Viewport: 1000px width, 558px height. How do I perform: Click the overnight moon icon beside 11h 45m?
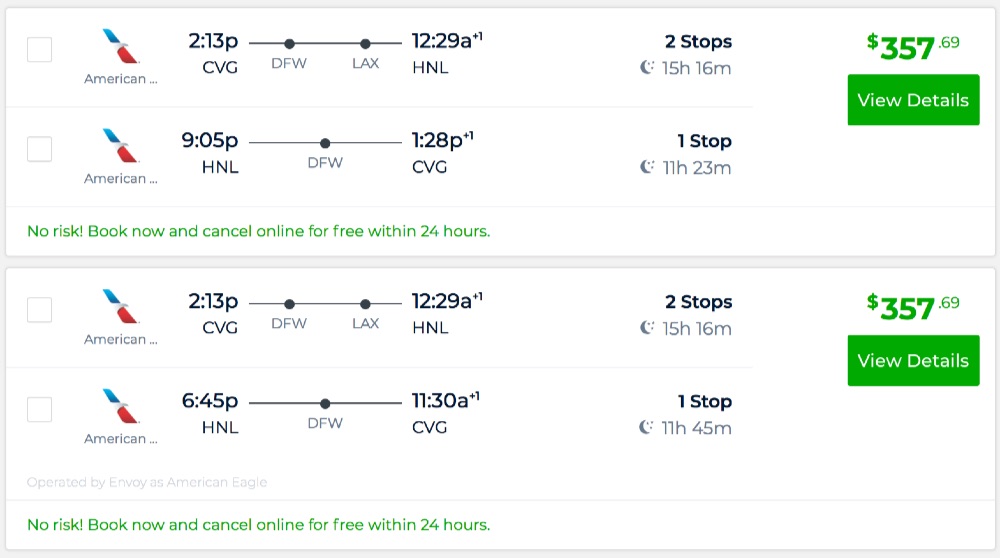click(647, 428)
